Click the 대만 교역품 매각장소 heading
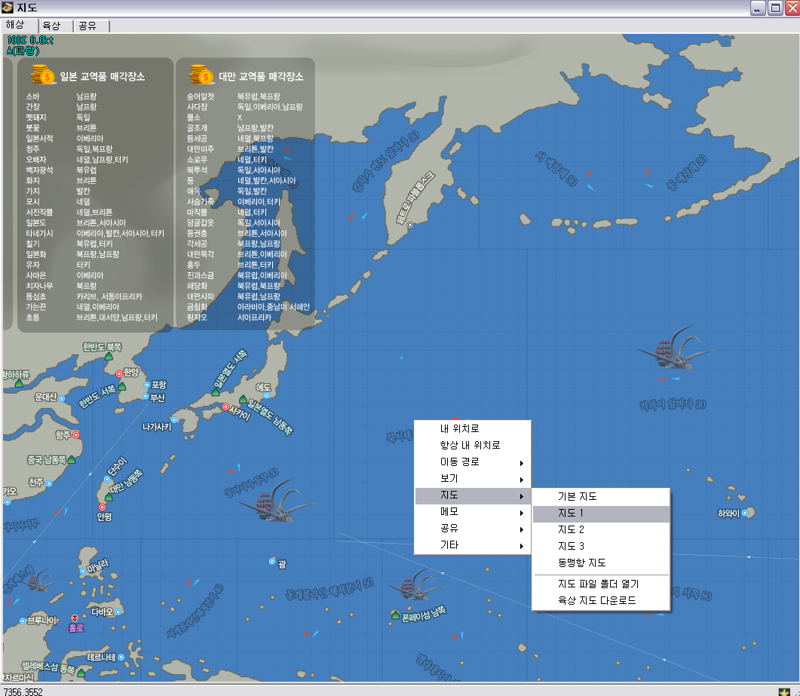800x696 pixels. point(261,77)
